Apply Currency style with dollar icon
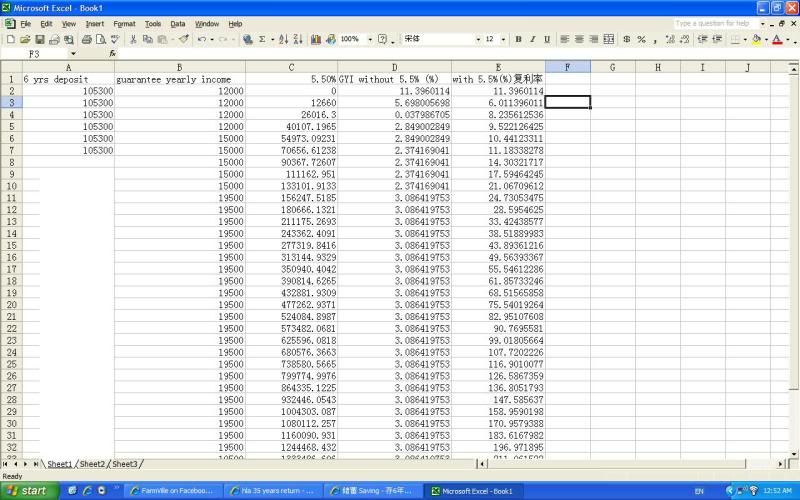800x500 pixels. 626,39
